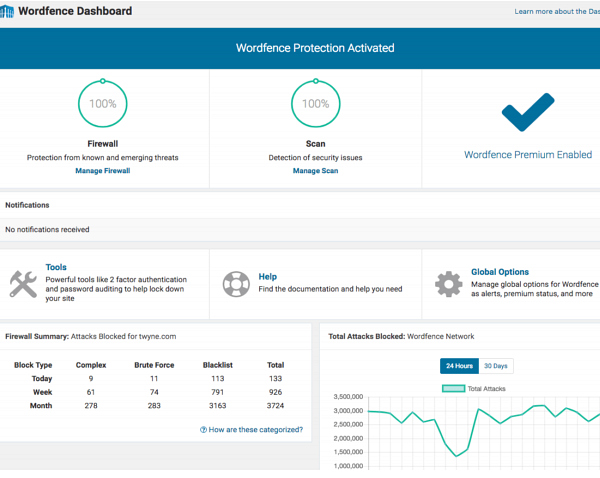The image size is (600, 478).
Task: Switch chart to 24 Hours tab
Action: pyautogui.click(x=459, y=366)
